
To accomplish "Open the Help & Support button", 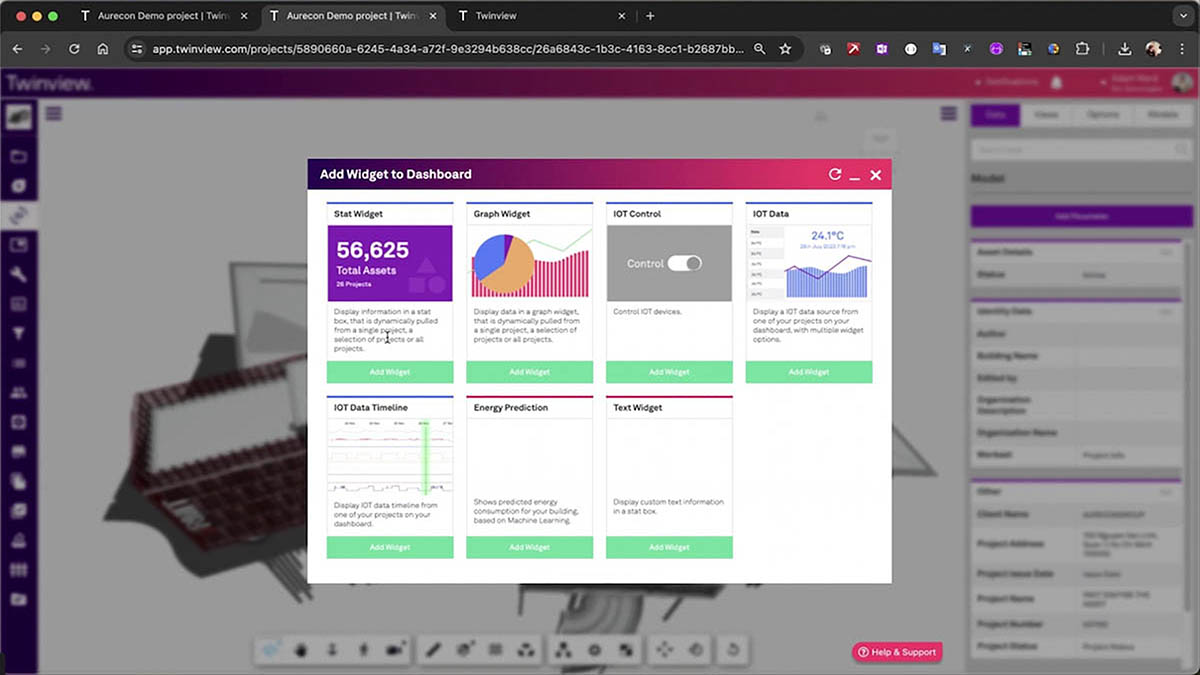I will pos(897,652).
